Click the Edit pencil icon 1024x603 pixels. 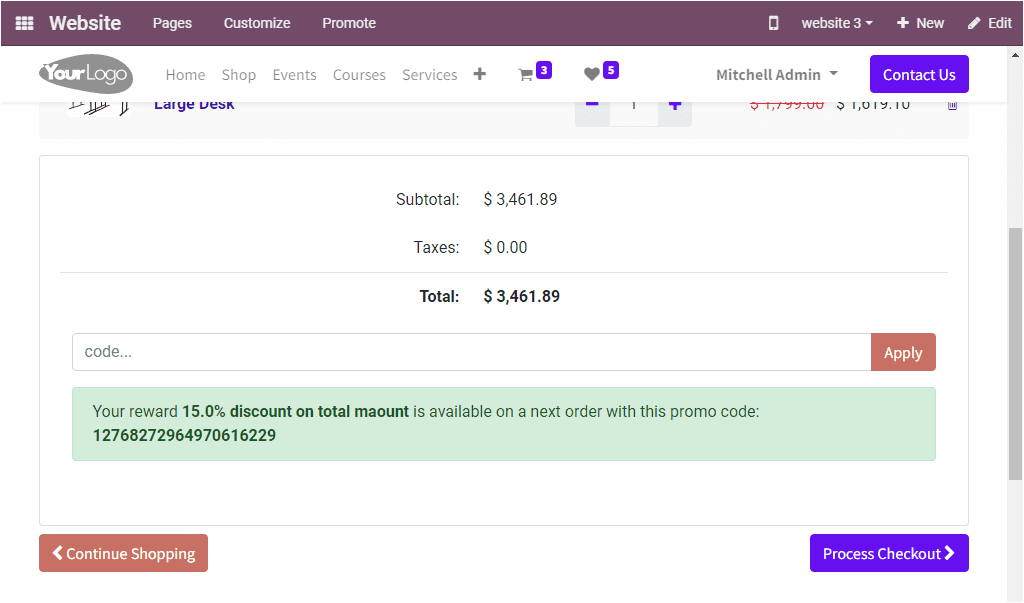[x=989, y=22]
